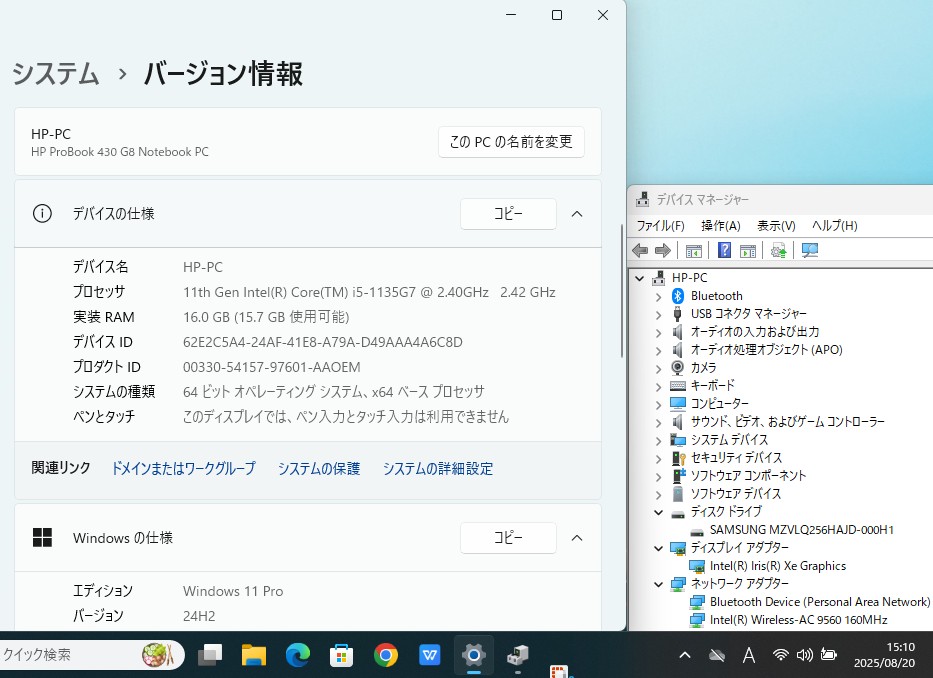Image resolution: width=933 pixels, height=678 pixels.
Task: Open the システムの保護 link
Action: pyautogui.click(x=319, y=468)
